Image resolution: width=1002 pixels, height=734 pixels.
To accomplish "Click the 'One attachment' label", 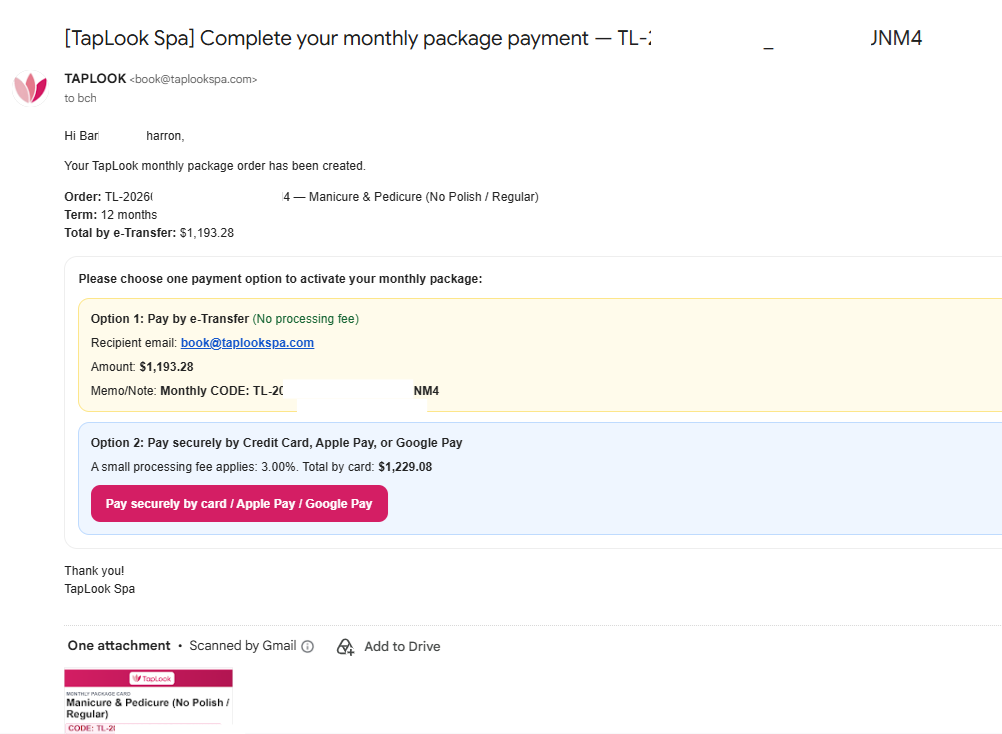I will coord(119,646).
